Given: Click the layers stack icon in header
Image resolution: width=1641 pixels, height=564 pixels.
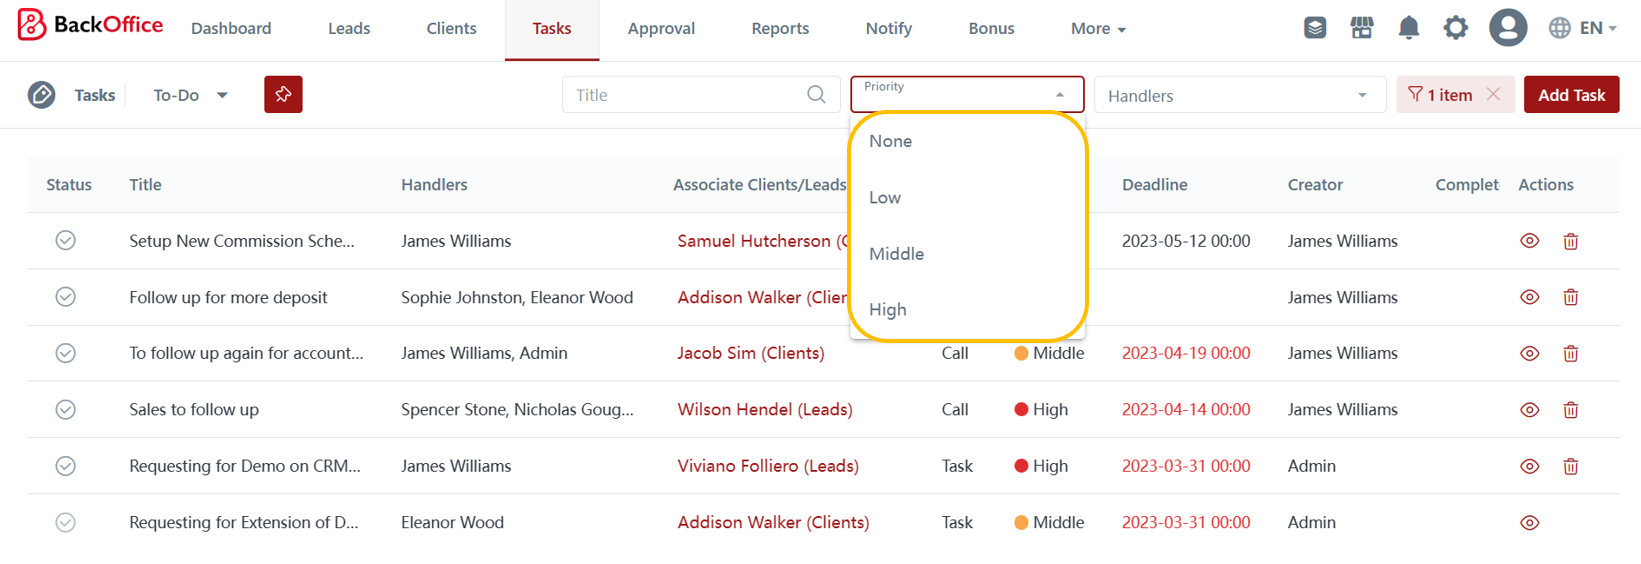Looking at the screenshot, I should (1315, 28).
